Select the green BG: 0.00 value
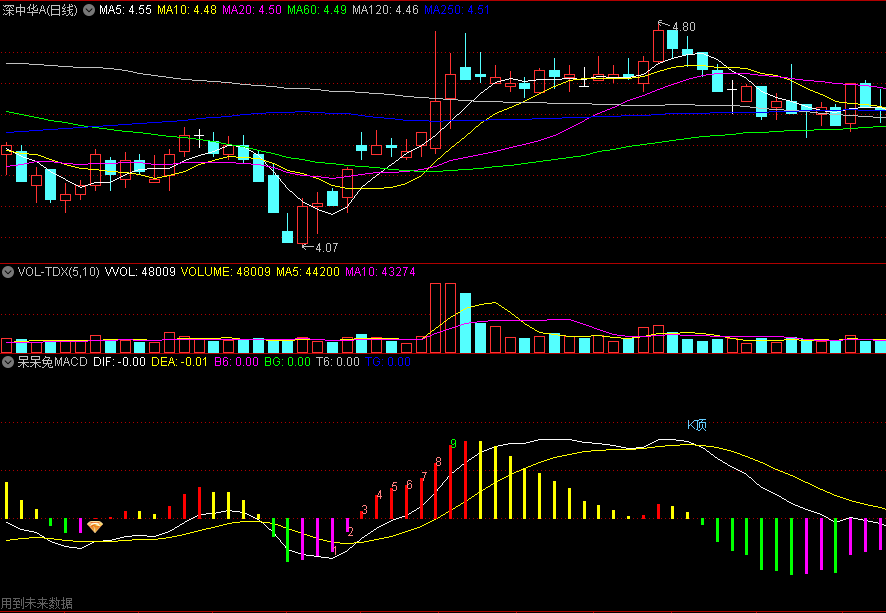The width and height of the screenshot is (886, 613). (x=288, y=362)
